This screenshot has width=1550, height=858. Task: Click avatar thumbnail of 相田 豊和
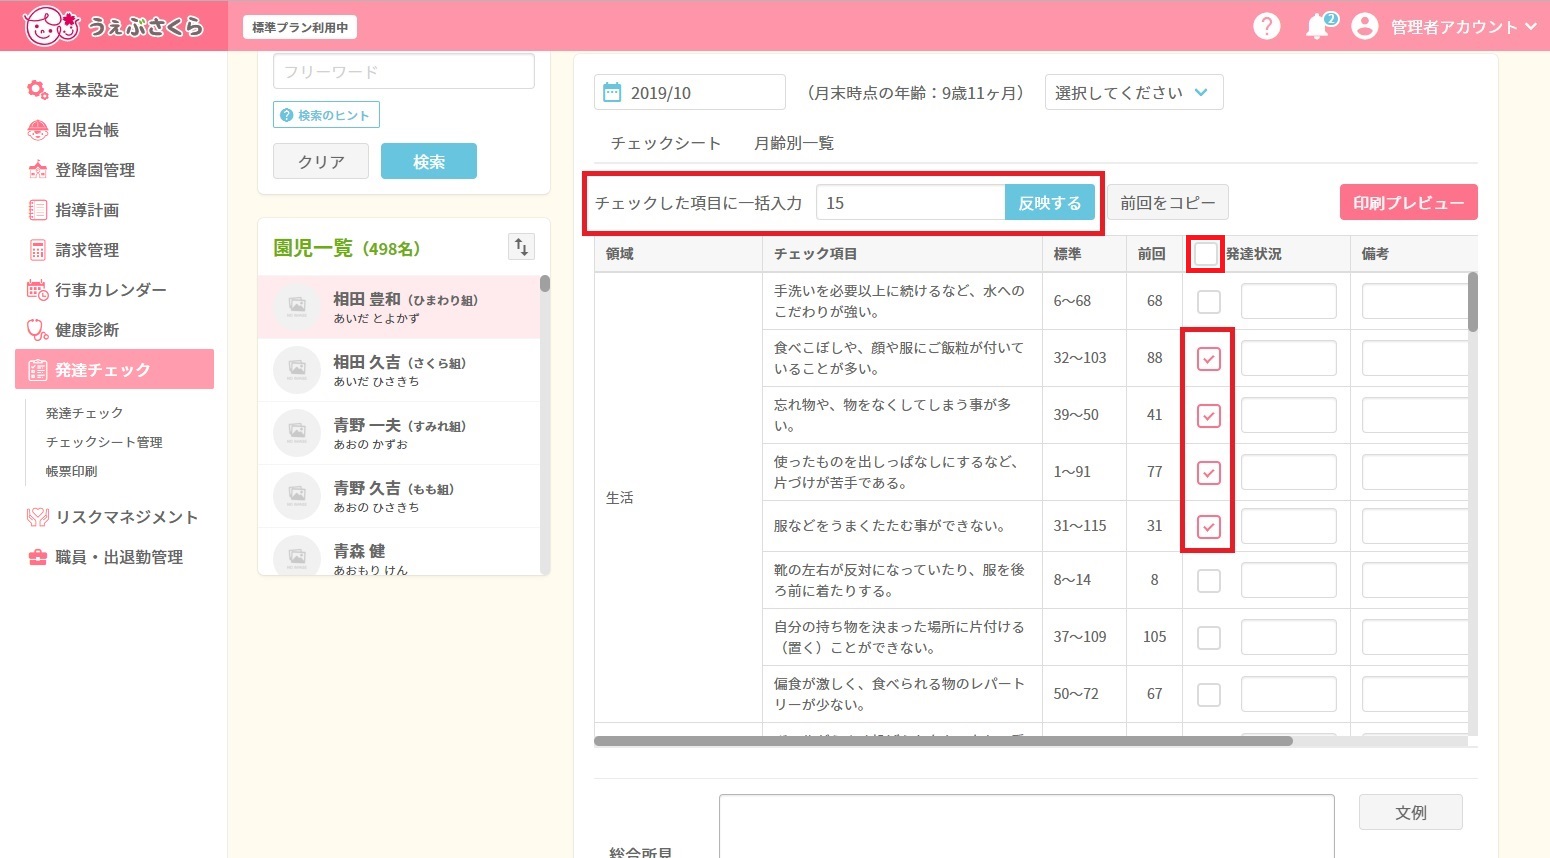[x=297, y=307]
